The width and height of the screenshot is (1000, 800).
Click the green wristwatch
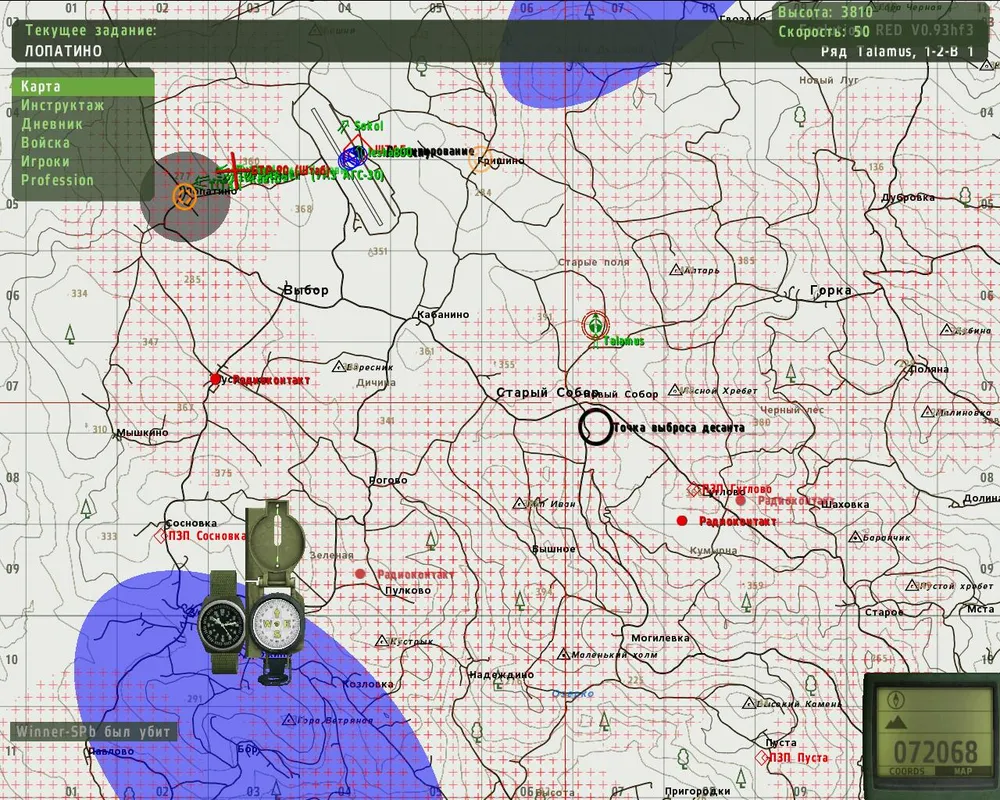[220, 624]
